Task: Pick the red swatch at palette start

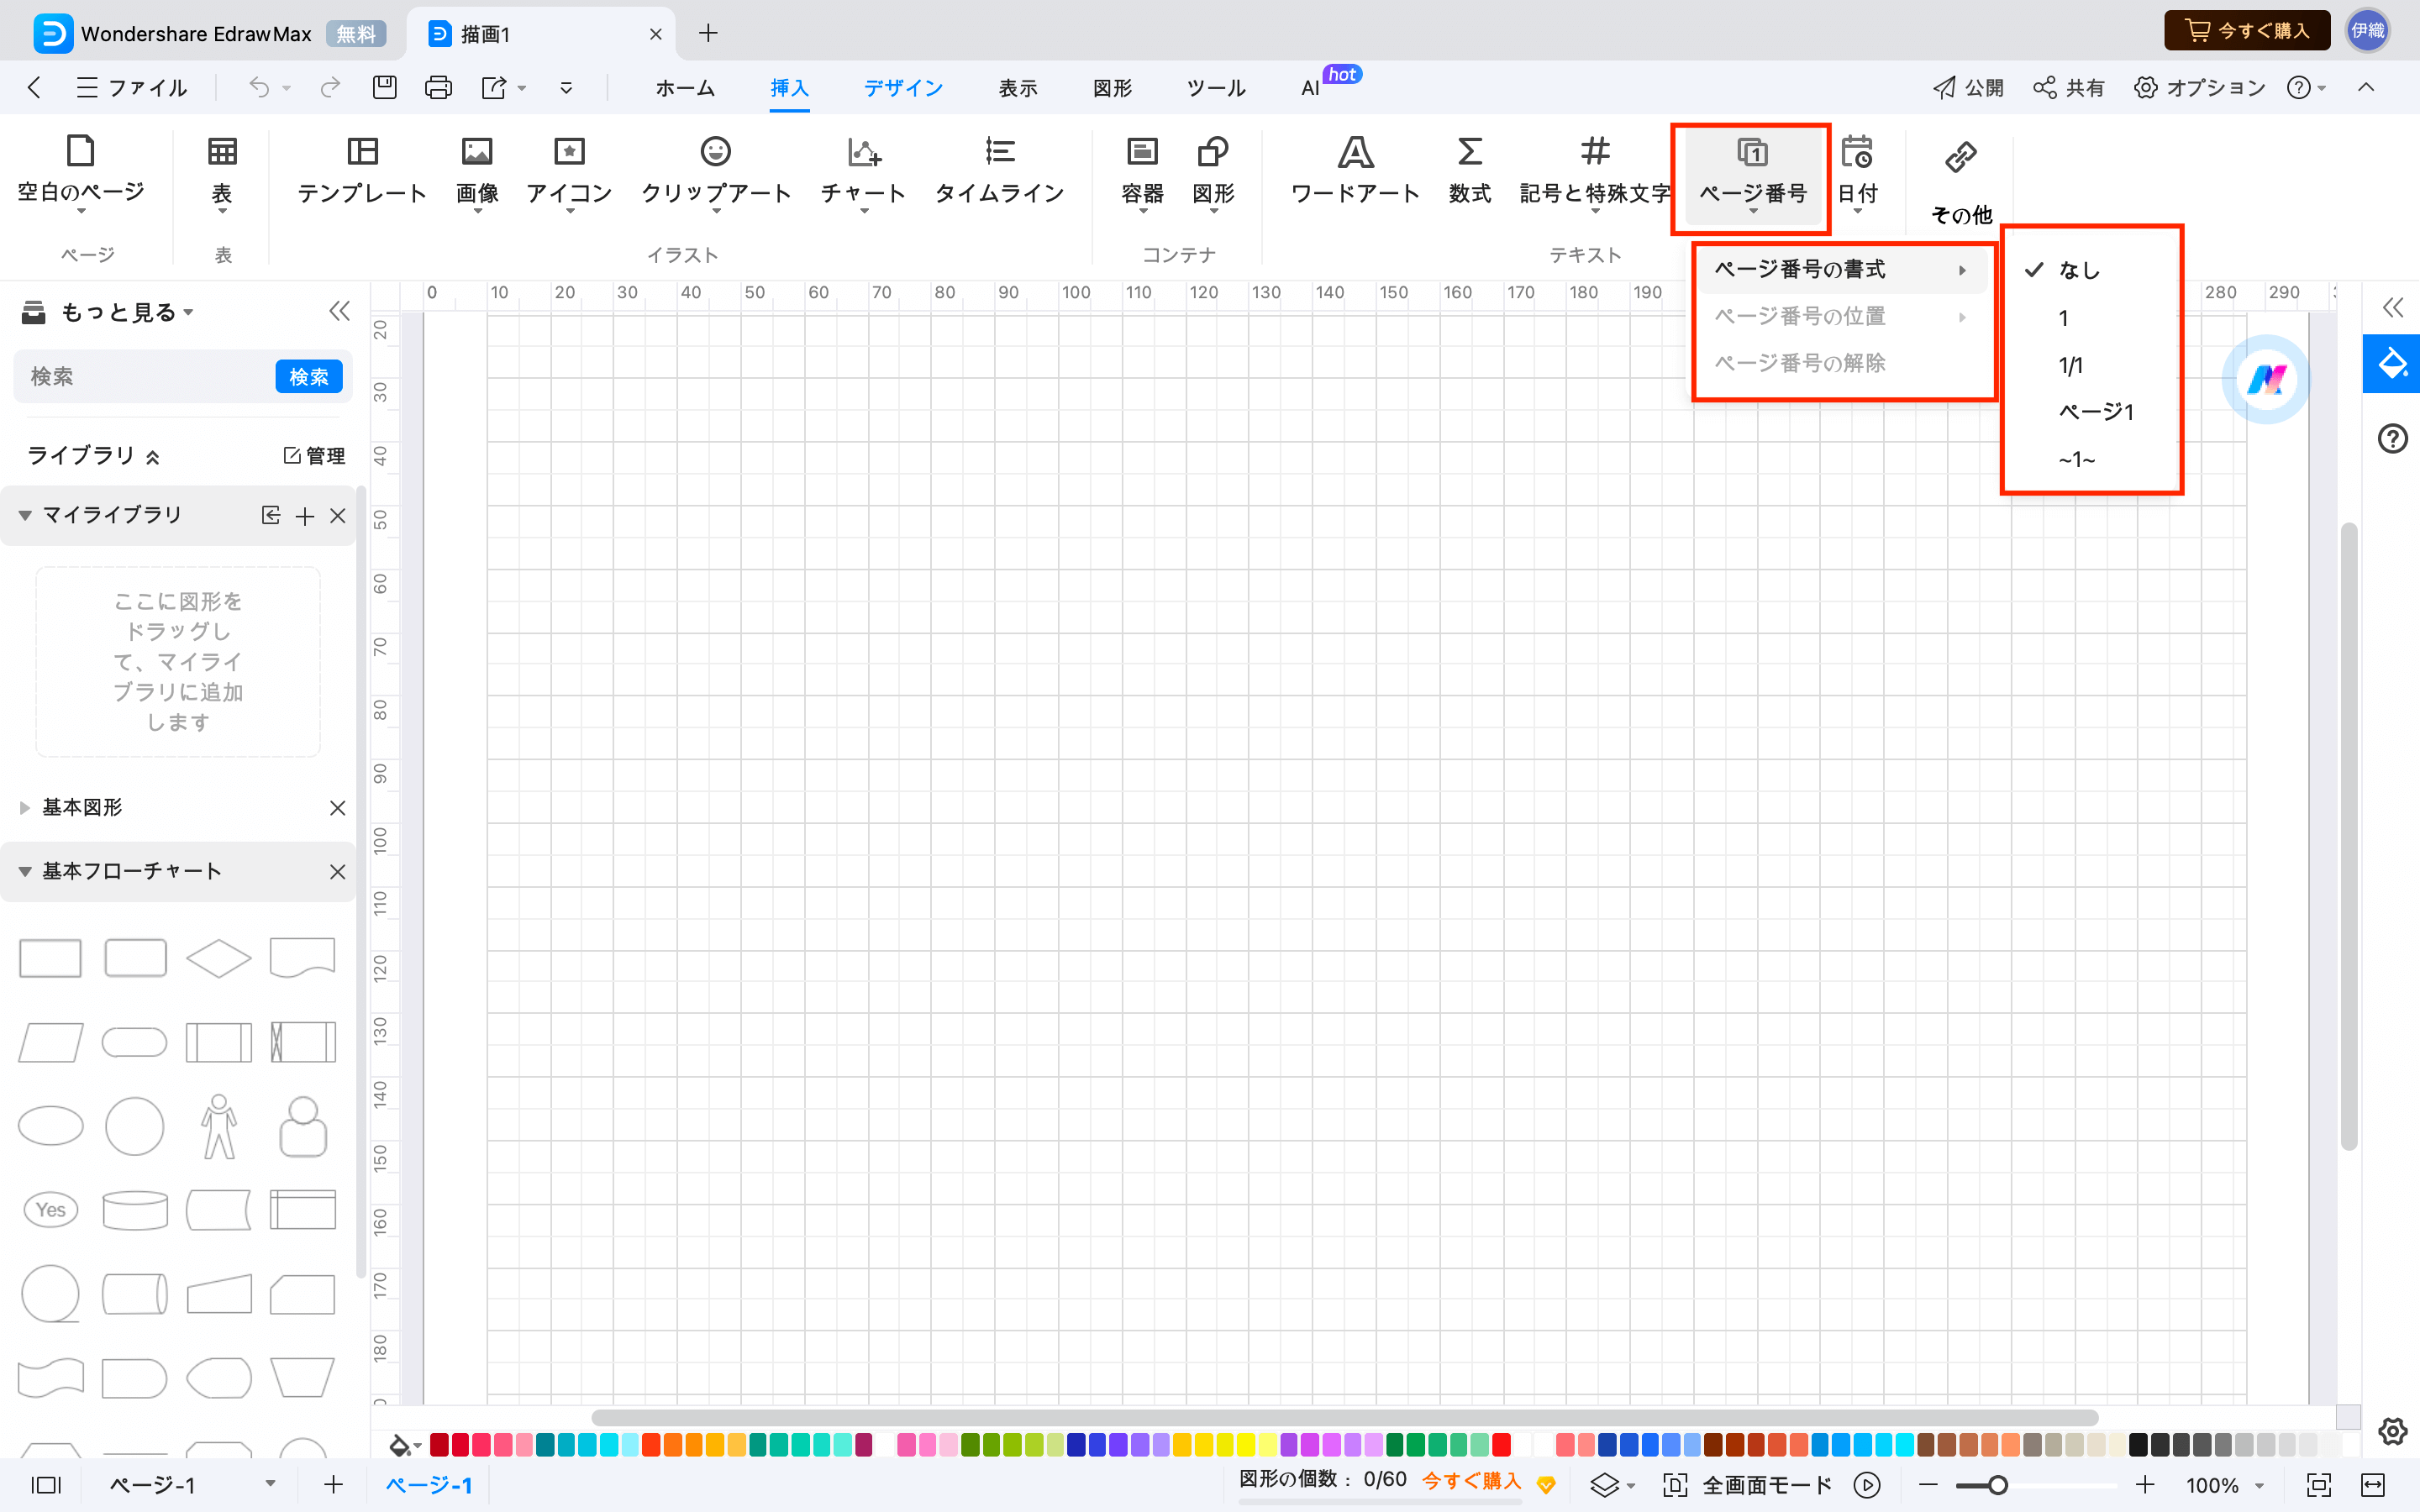Action: 439,1445
